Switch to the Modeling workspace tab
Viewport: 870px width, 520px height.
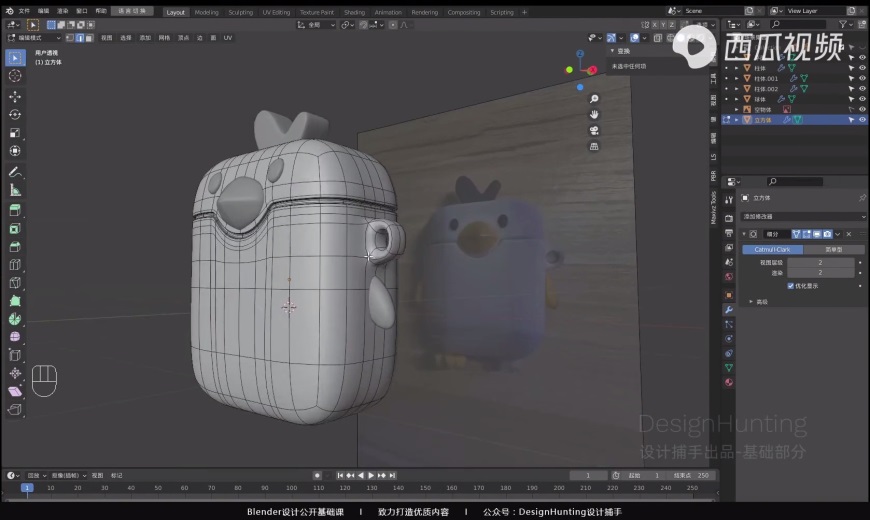(206, 12)
